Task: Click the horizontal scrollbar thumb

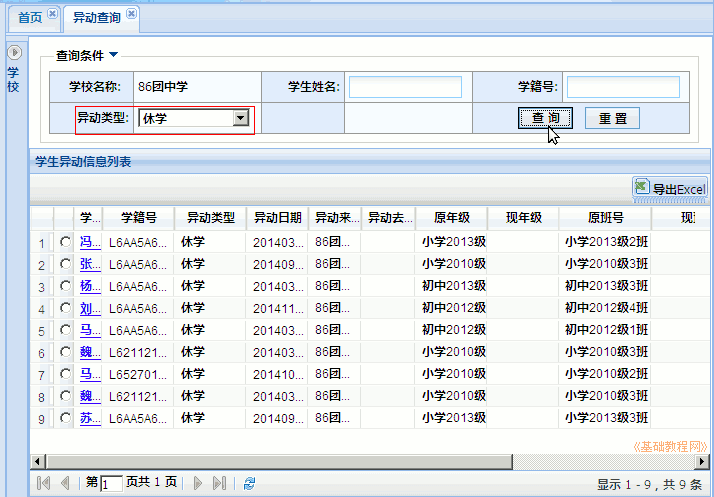Action: [279, 461]
